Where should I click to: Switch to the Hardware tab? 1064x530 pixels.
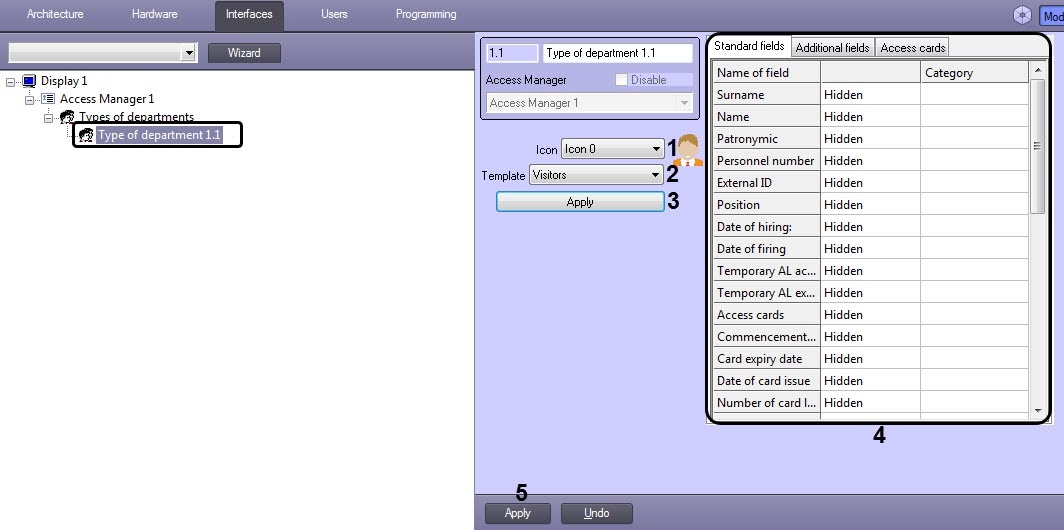tap(155, 14)
